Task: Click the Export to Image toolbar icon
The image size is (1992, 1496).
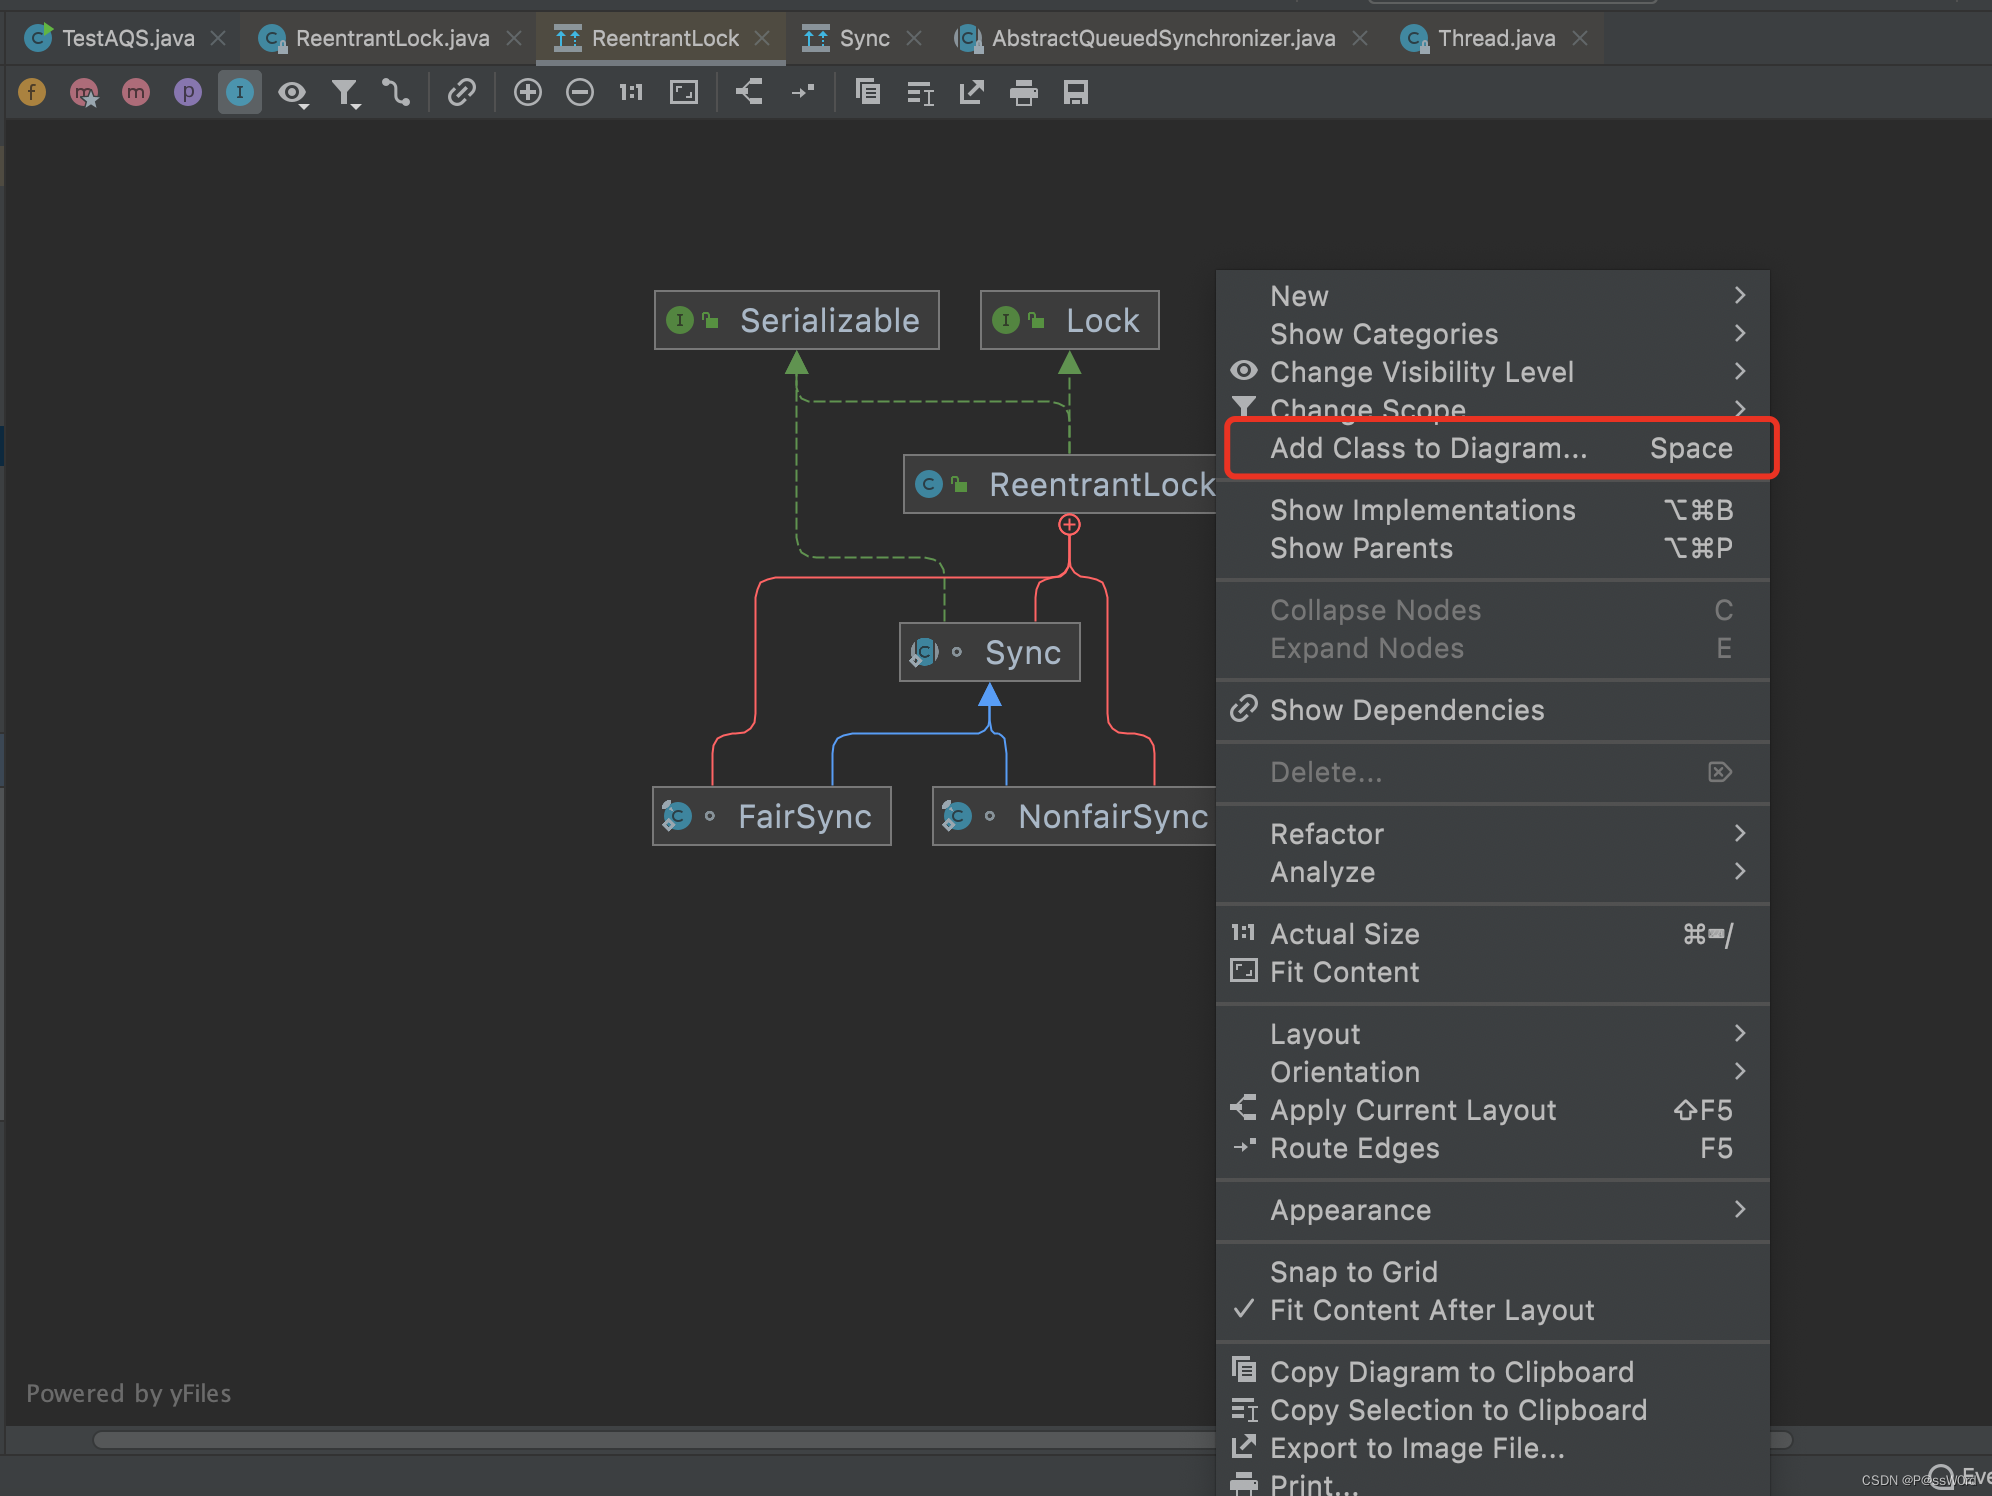Action: click(972, 93)
